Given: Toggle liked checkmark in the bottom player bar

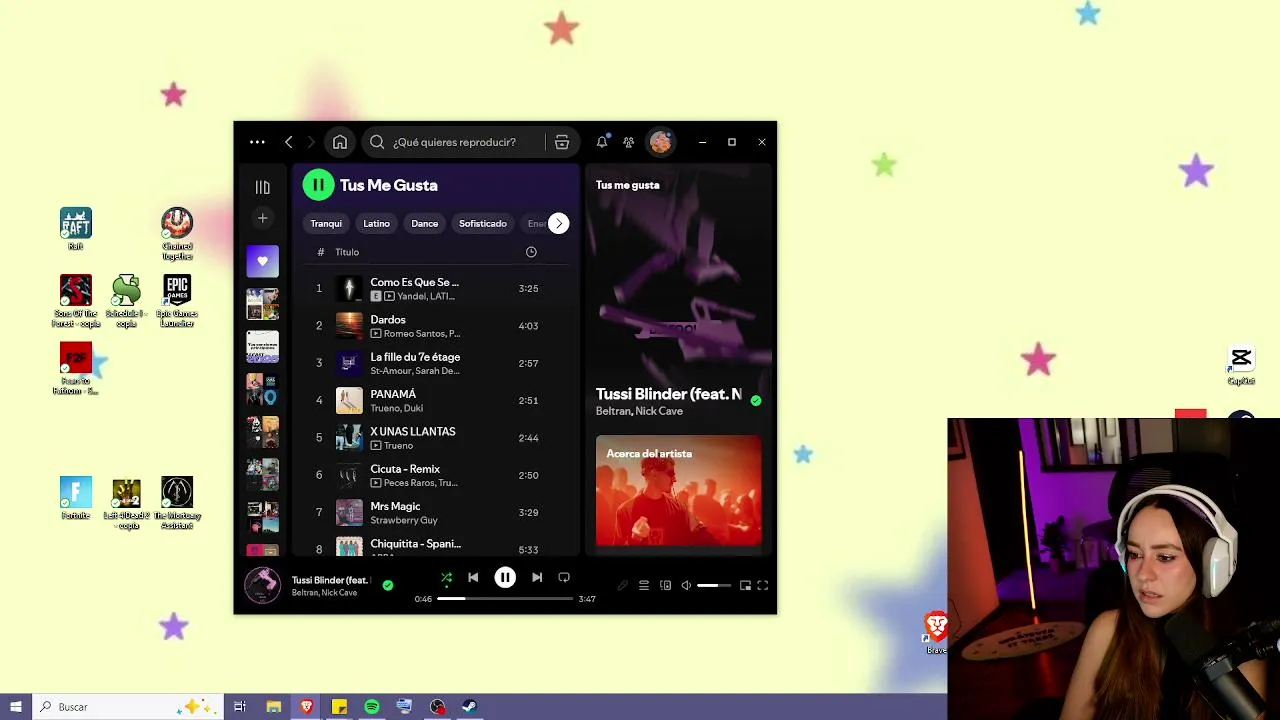Looking at the screenshot, I should pos(388,586).
